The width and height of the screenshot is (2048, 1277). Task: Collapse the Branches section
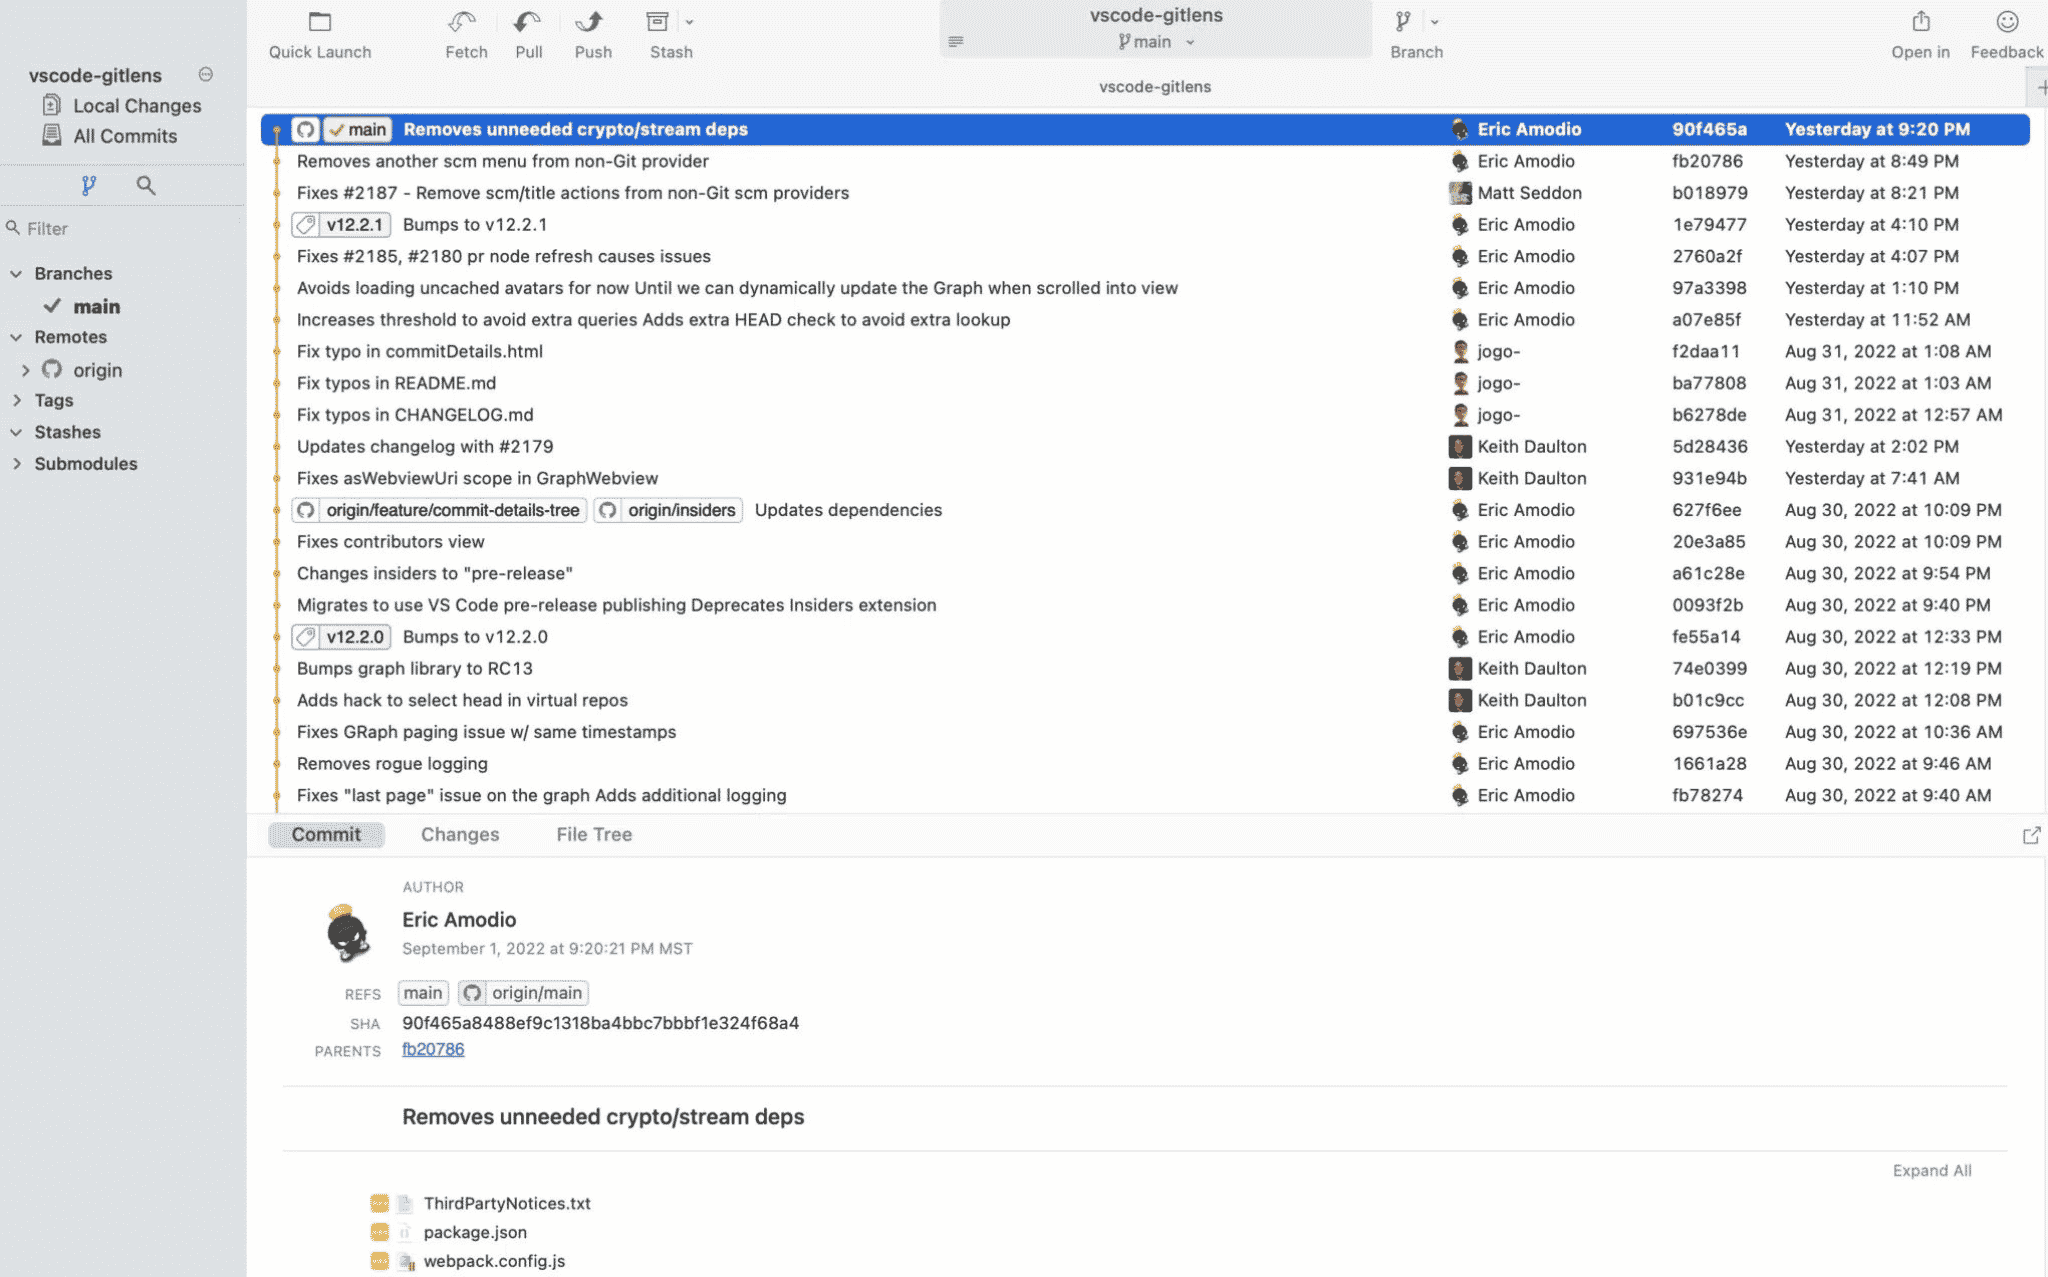(x=15, y=272)
